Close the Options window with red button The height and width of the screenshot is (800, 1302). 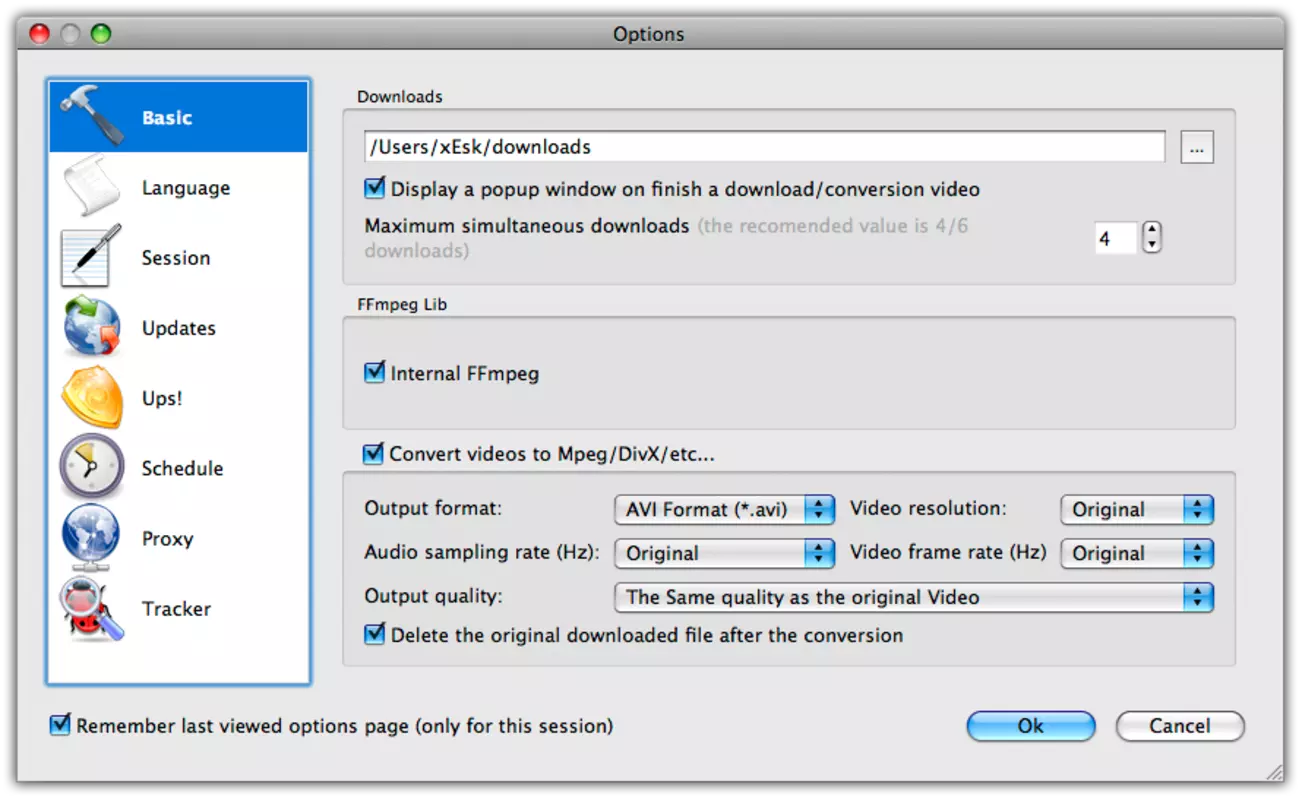pyautogui.click(x=39, y=34)
